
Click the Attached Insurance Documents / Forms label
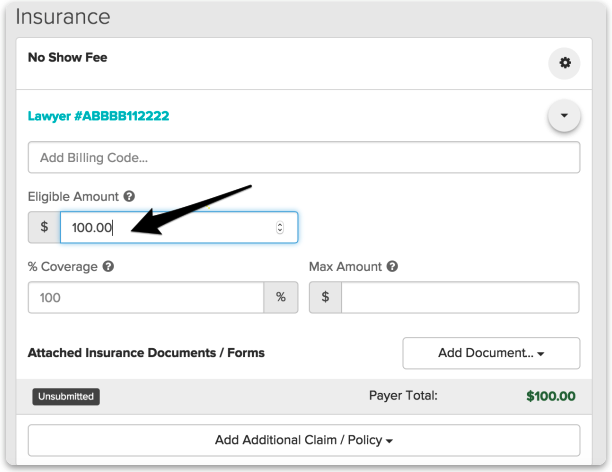146,353
